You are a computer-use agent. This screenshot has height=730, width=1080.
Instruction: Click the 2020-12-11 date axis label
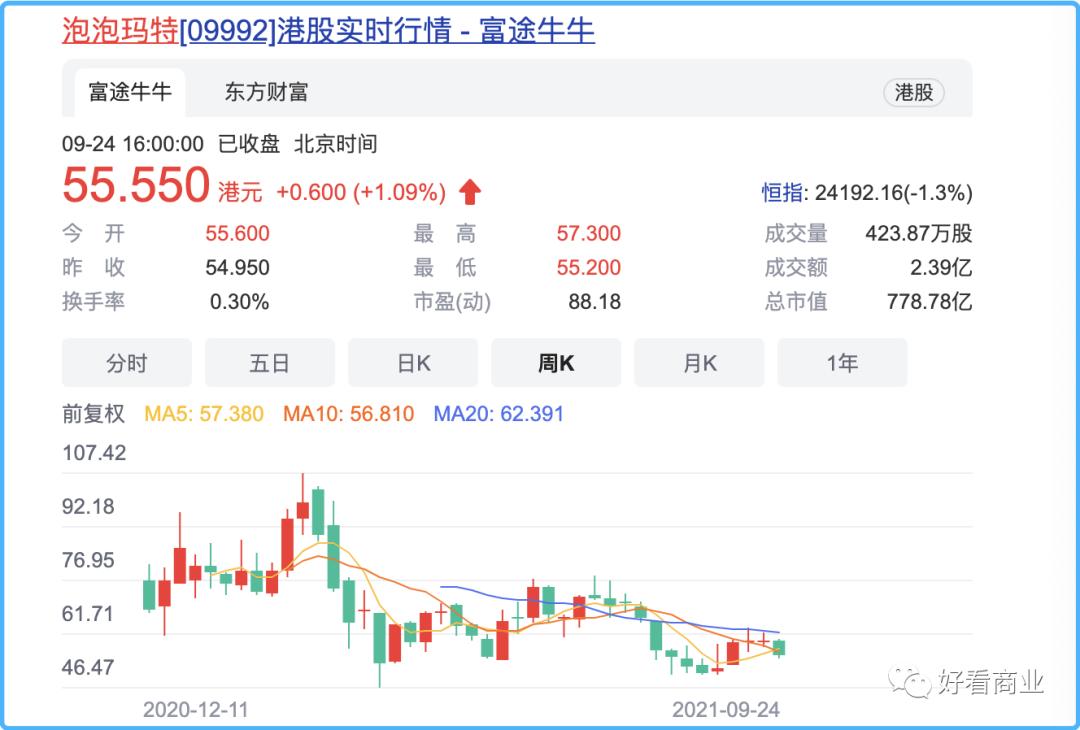(x=196, y=709)
